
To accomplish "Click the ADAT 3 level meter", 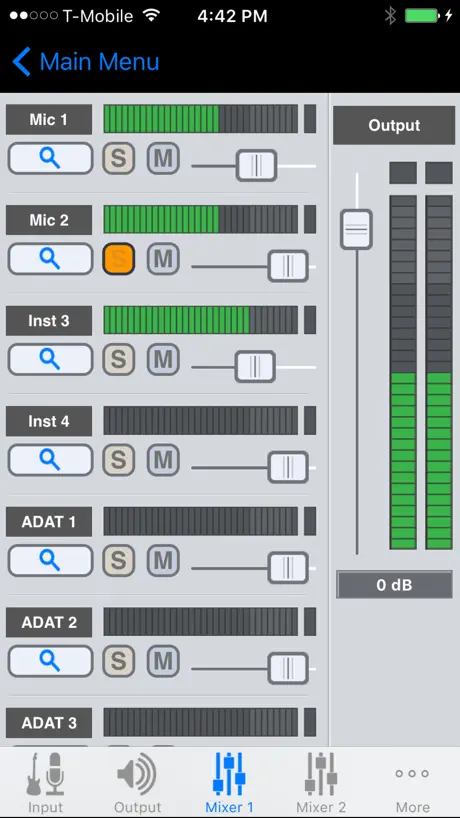I will coord(201,723).
